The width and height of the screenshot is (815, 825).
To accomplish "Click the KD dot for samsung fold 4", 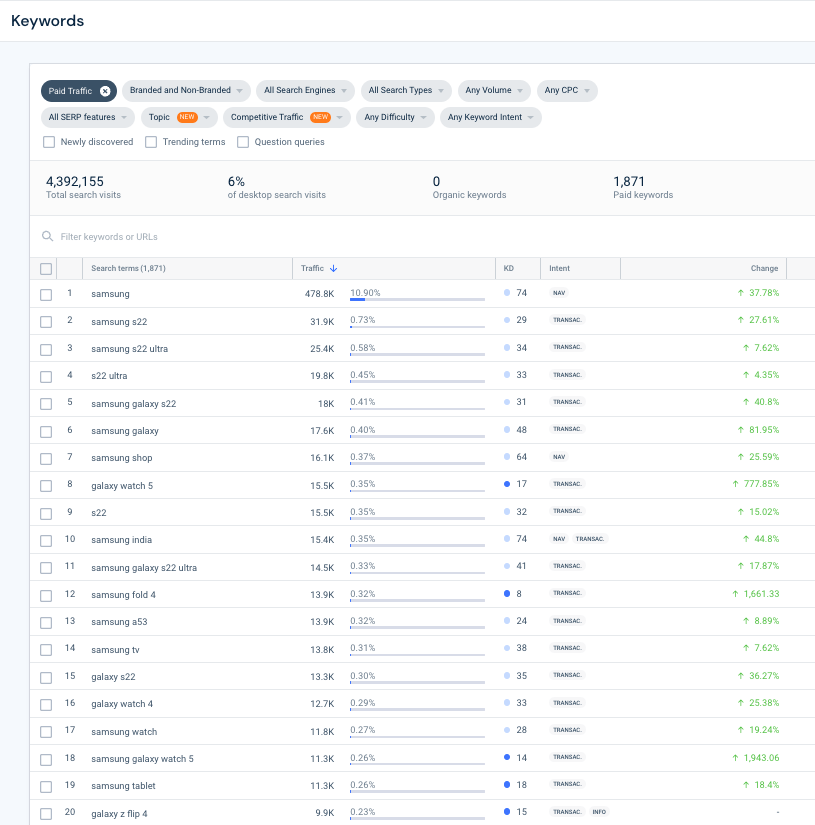I will [x=507, y=593].
